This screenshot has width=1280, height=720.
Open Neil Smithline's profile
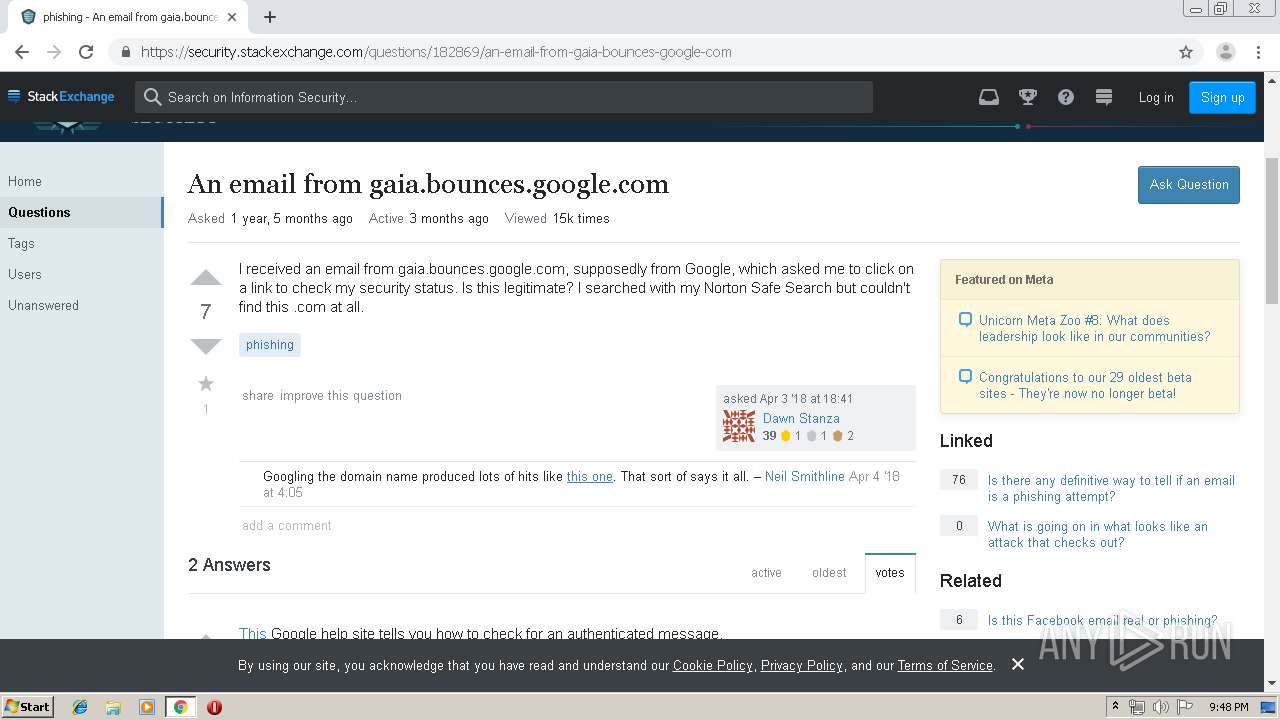(x=805, y=476)
